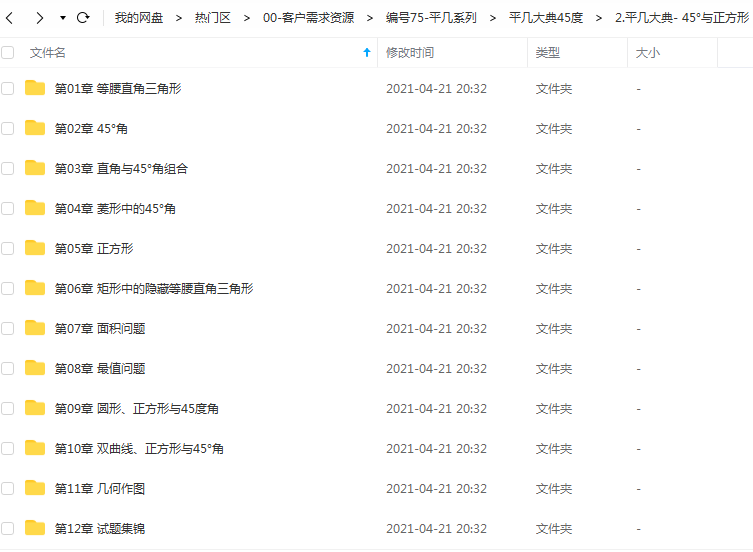Screen dimensions: 753x552
Task: Sort by 修改时间 column
Action: (x=410, y=52)
